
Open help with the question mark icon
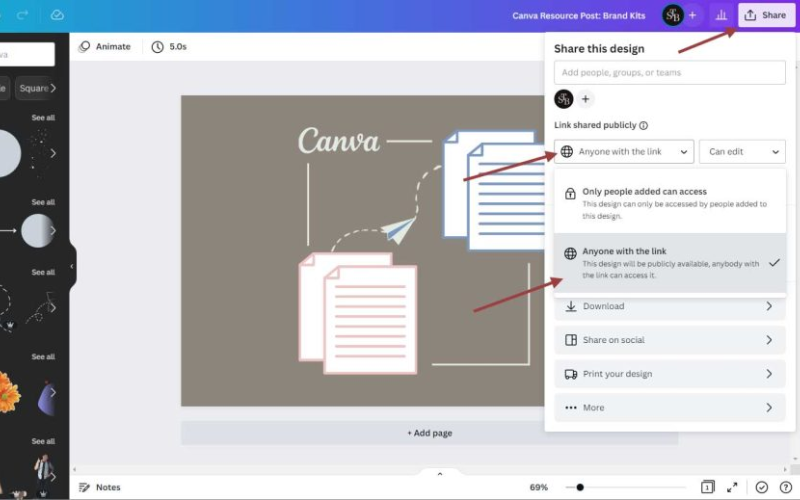[785, 487]
